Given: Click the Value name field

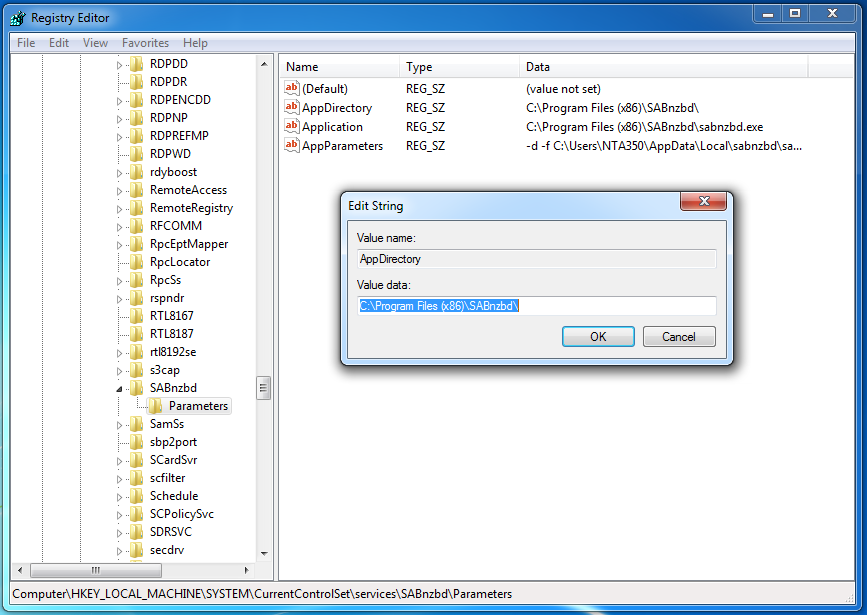Looking at the screenshot, I should (536, 259).
